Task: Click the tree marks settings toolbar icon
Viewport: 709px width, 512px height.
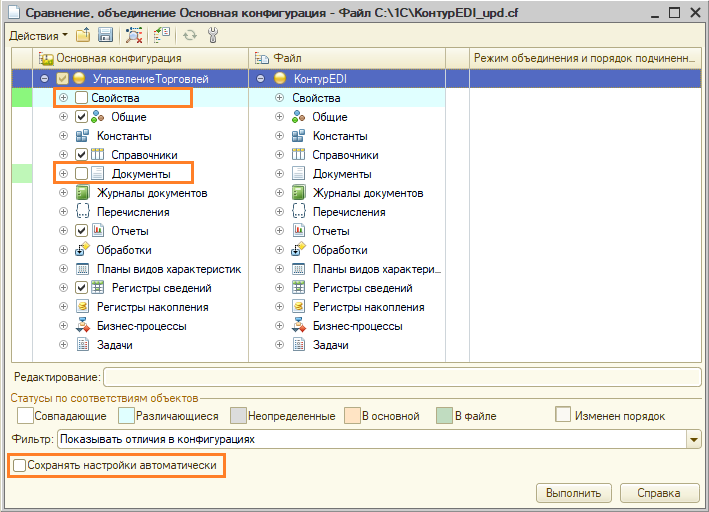Action: click(161, 35)
